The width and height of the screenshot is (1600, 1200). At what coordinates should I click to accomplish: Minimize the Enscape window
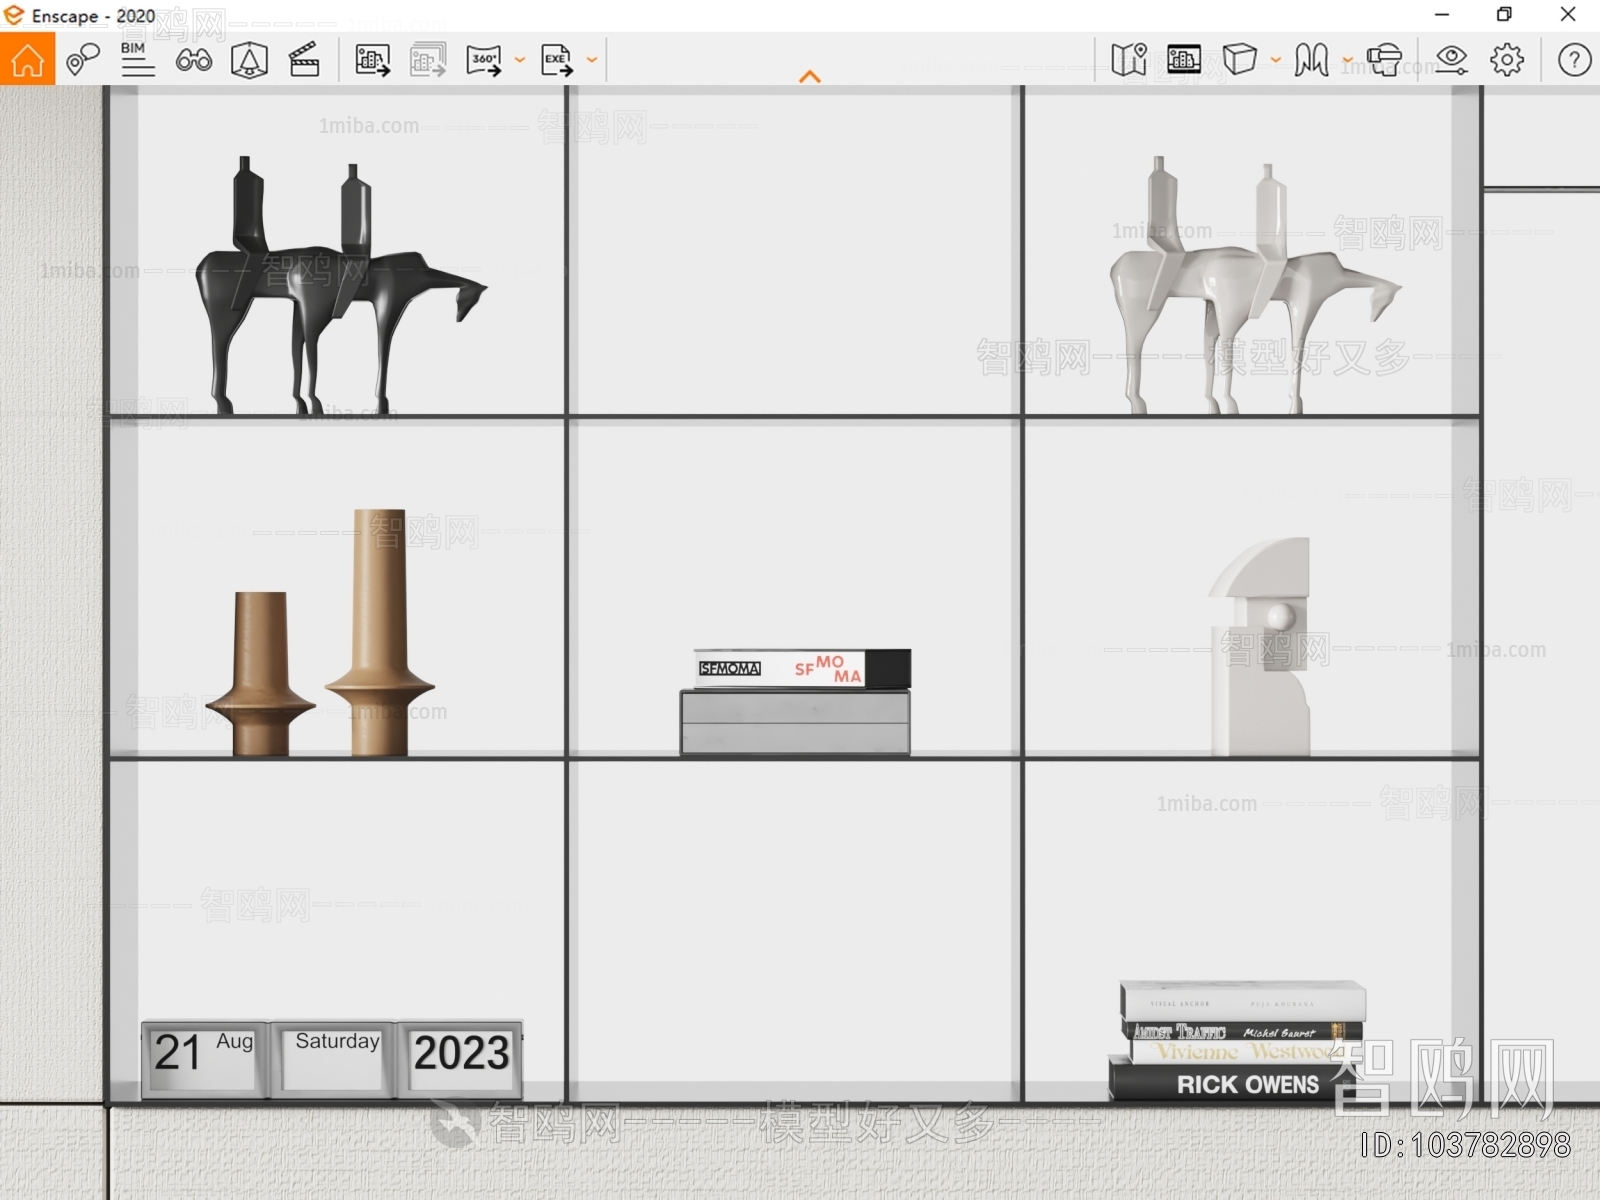pyautogui.click(x=1442, y=15)
